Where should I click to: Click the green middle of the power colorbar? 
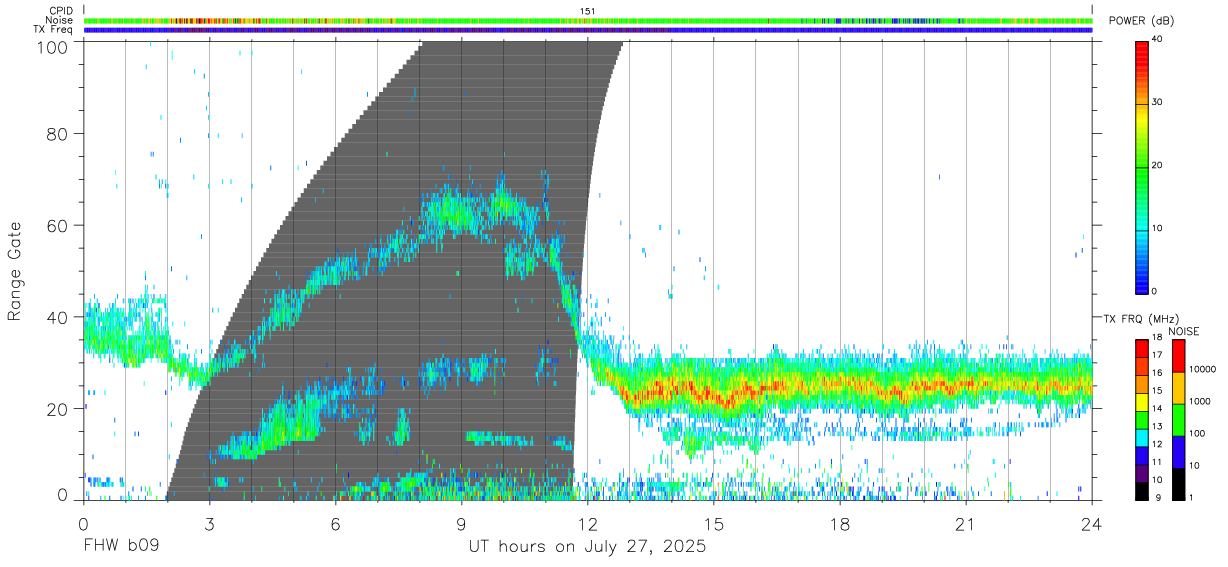pyautogui.click(x=1141, y=167)
